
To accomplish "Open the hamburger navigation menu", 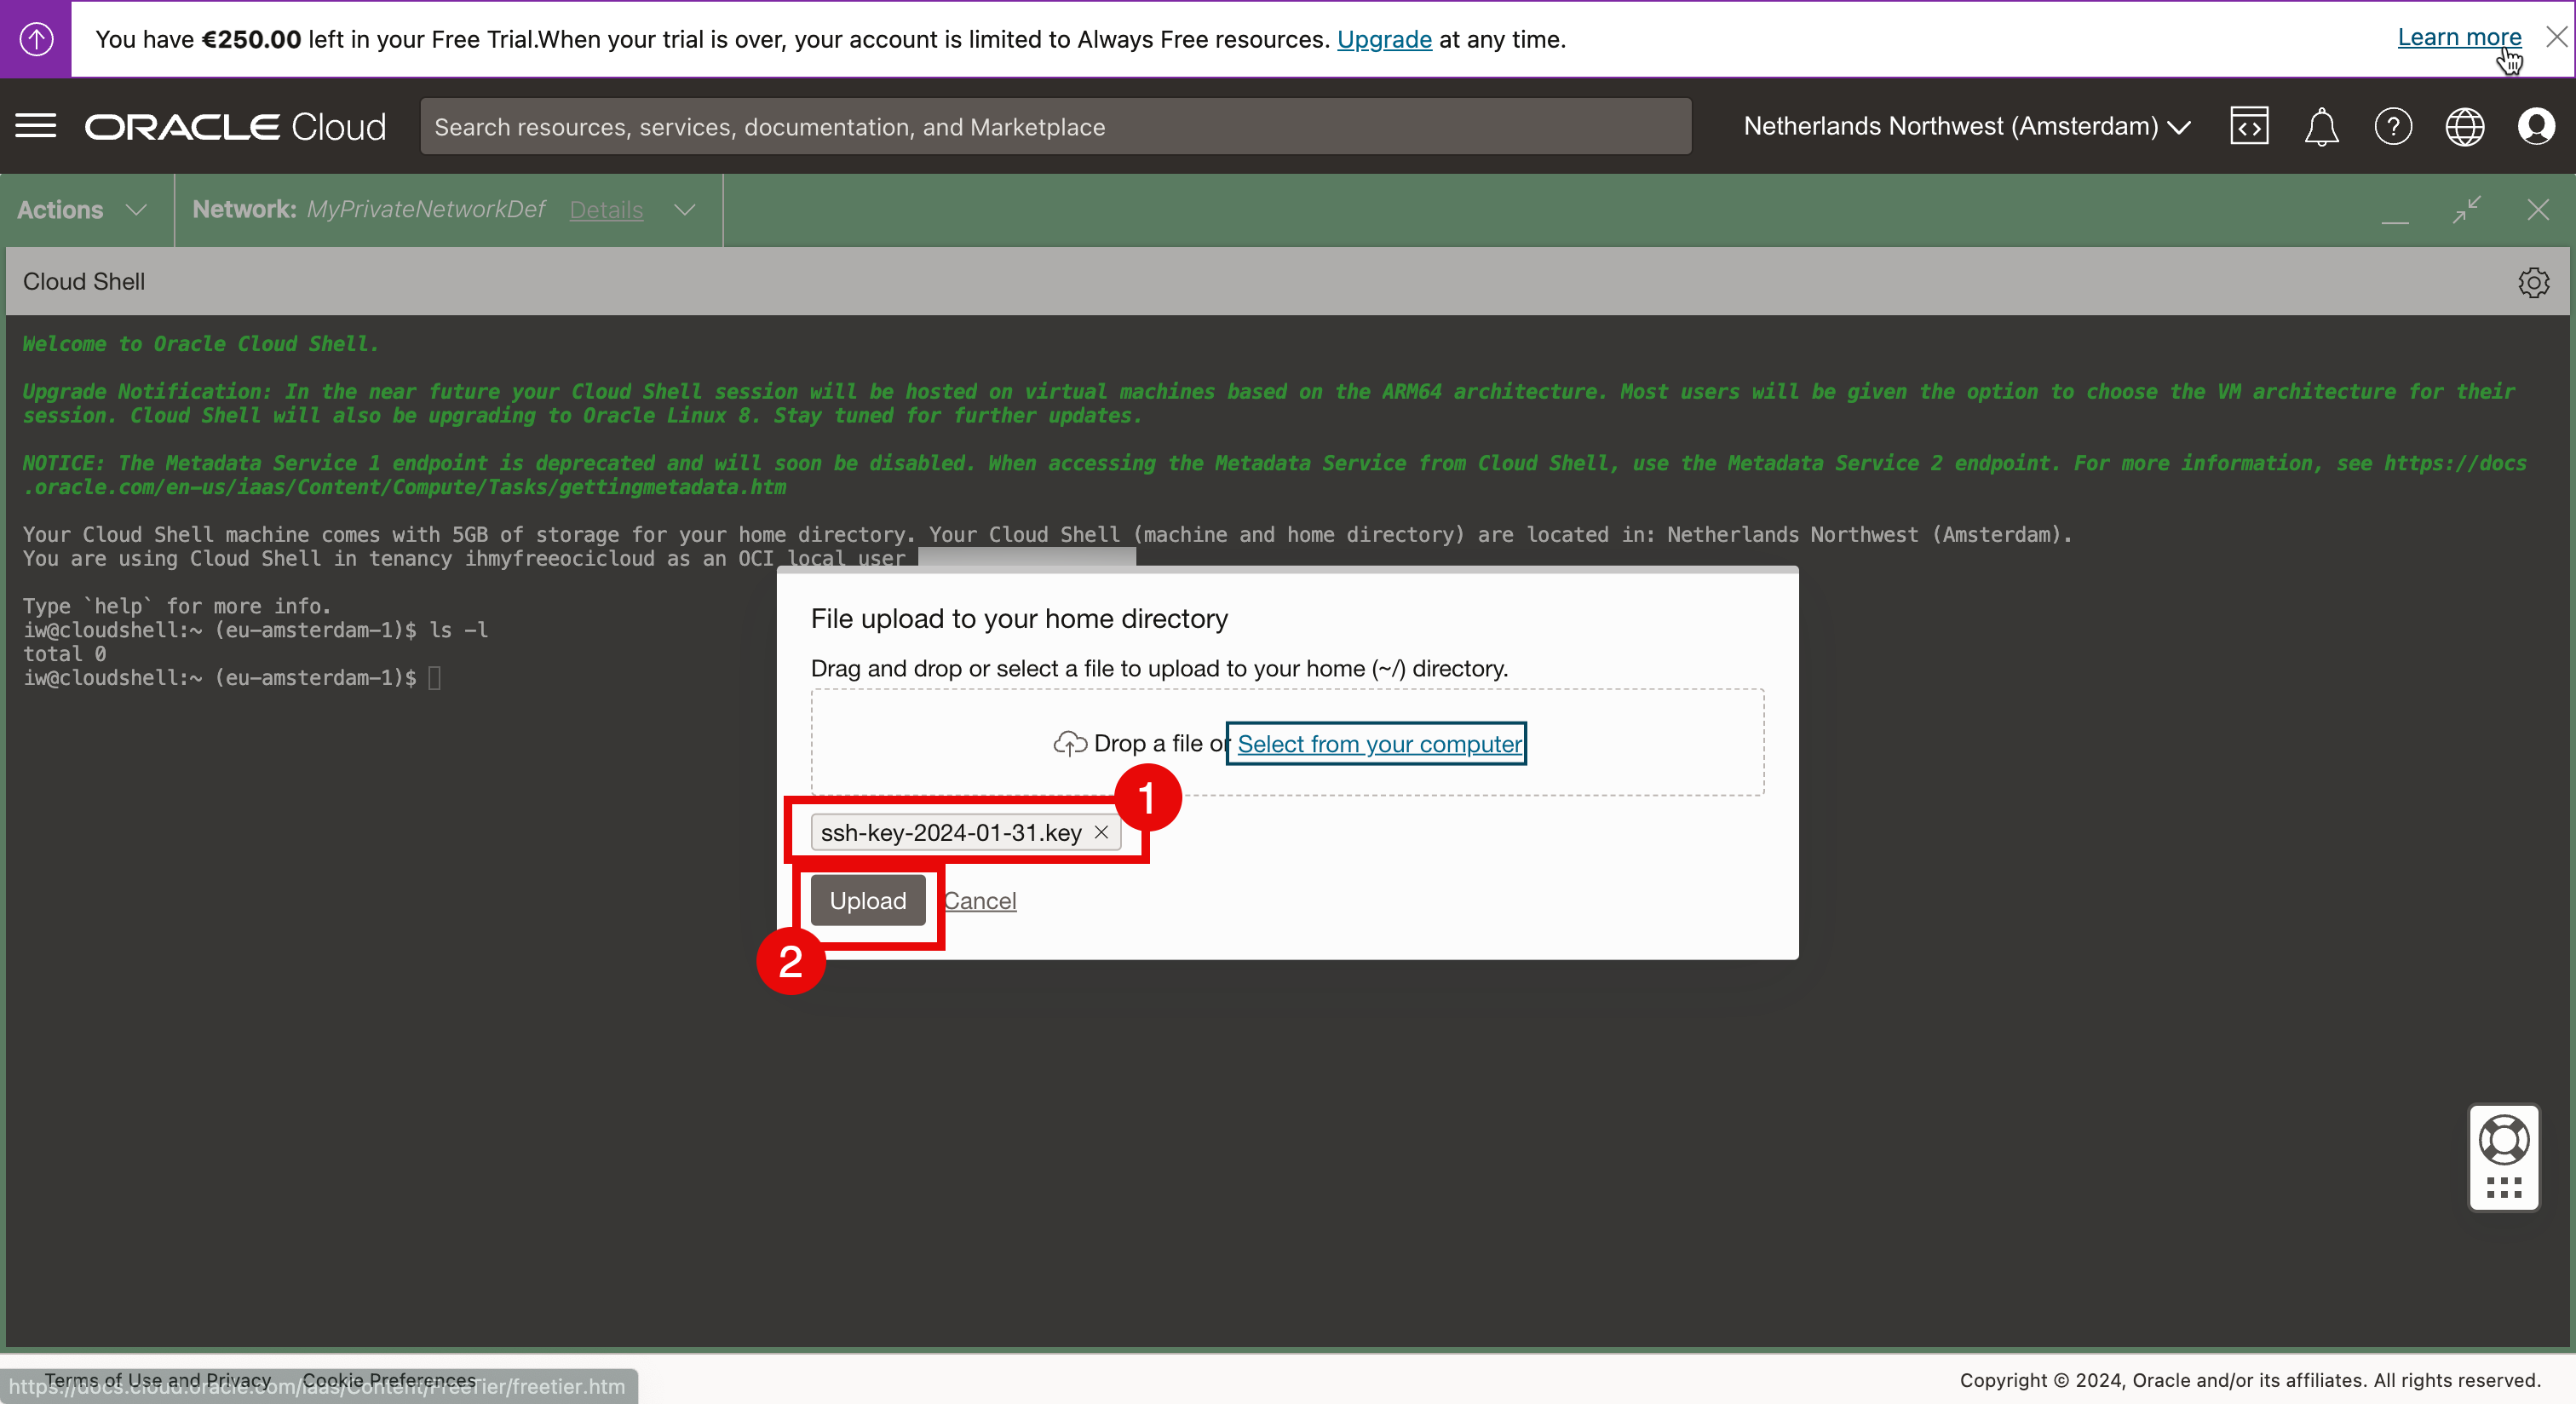I will tap(36, 126).
